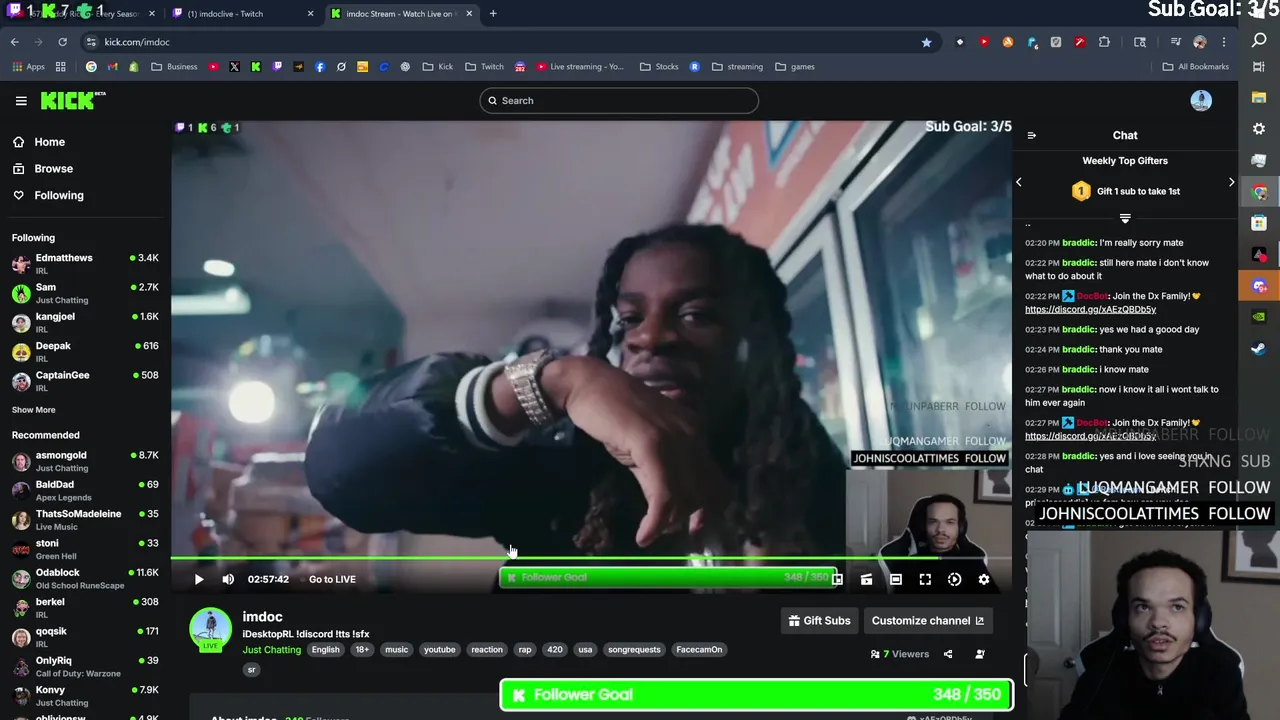Bookmark this page with star icon
This screenshot has height=720, width=1280.
pos(926,42)
